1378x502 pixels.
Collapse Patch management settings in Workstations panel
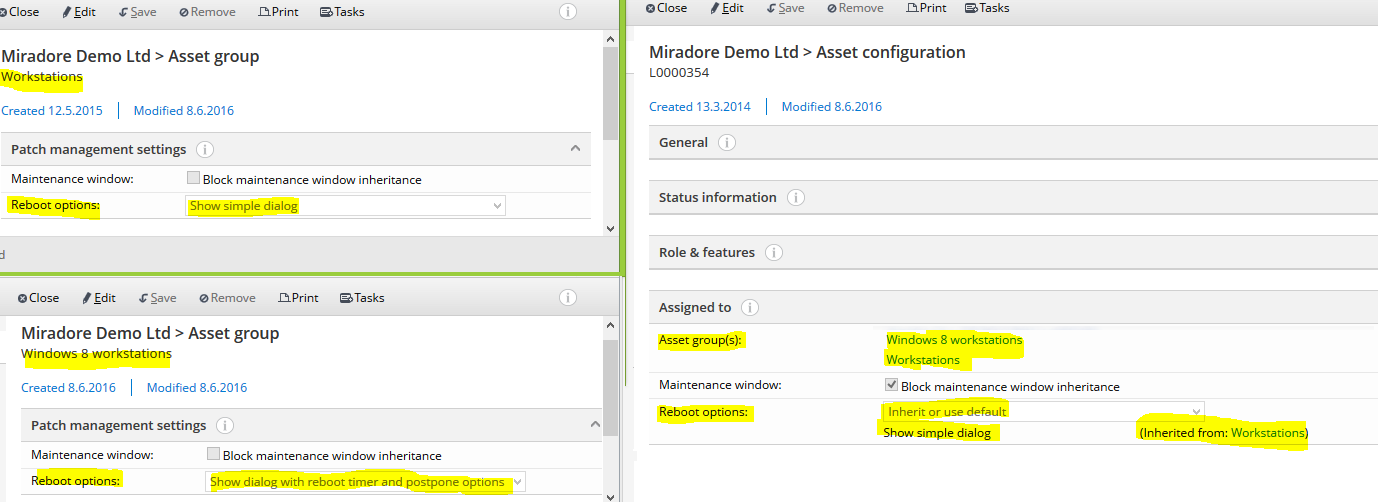click(x=575, y=149)
